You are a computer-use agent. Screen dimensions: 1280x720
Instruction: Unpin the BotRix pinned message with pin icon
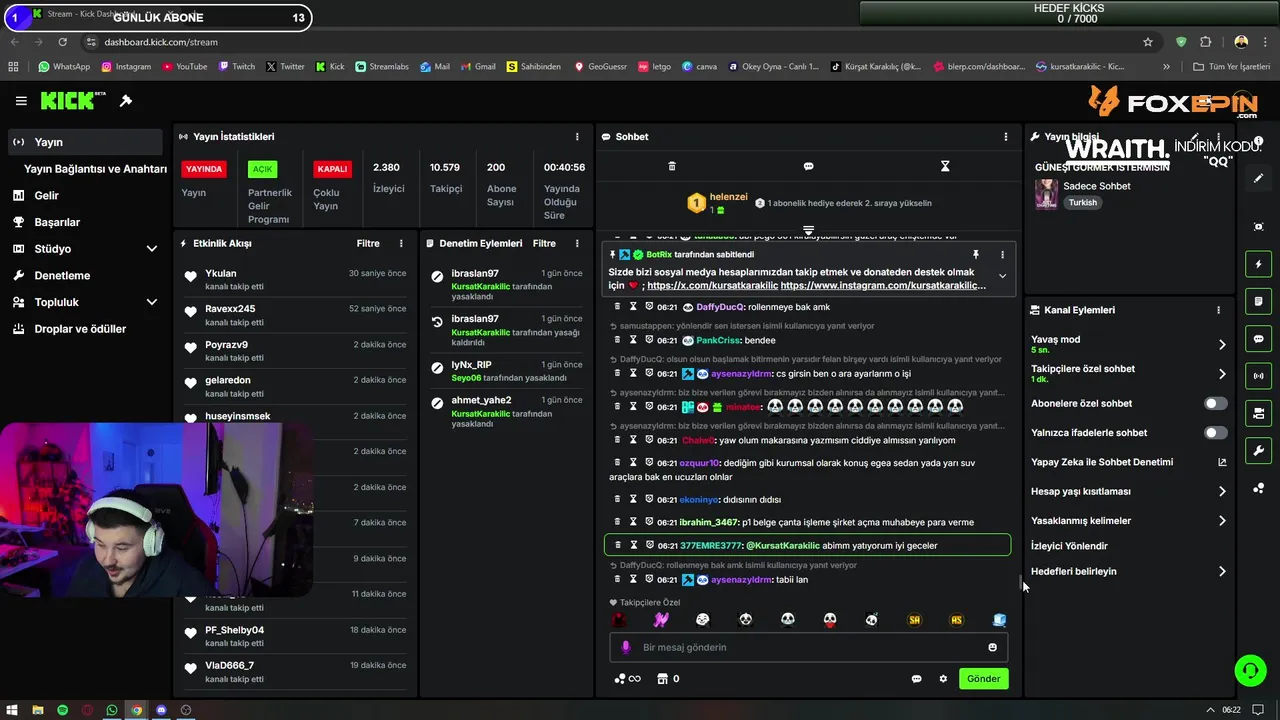pos(976,255)
